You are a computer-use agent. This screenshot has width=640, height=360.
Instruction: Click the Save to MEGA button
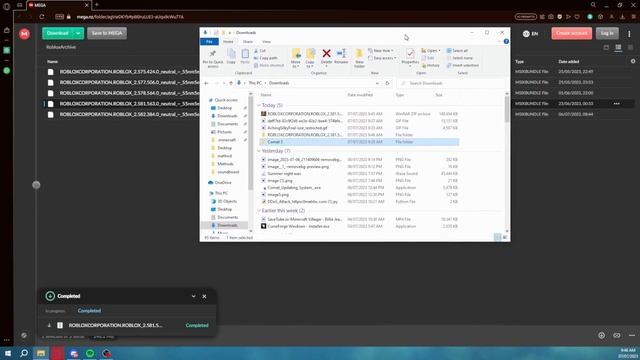point(107,33)
